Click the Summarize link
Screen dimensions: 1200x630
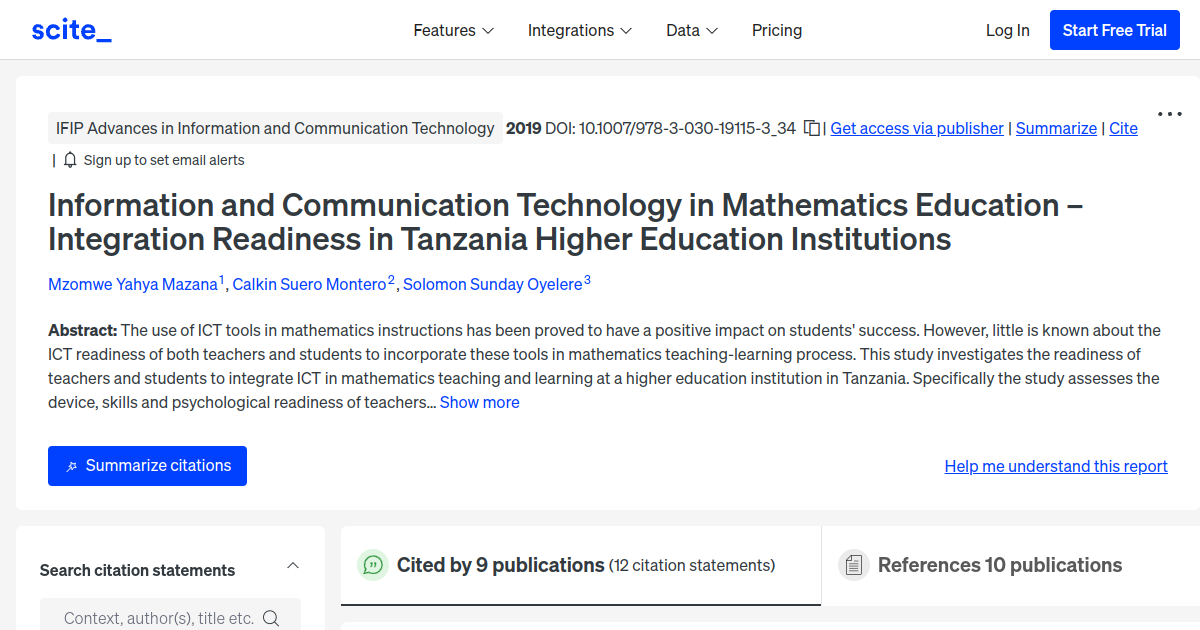pyautogui.click(x=1056, y=128)
